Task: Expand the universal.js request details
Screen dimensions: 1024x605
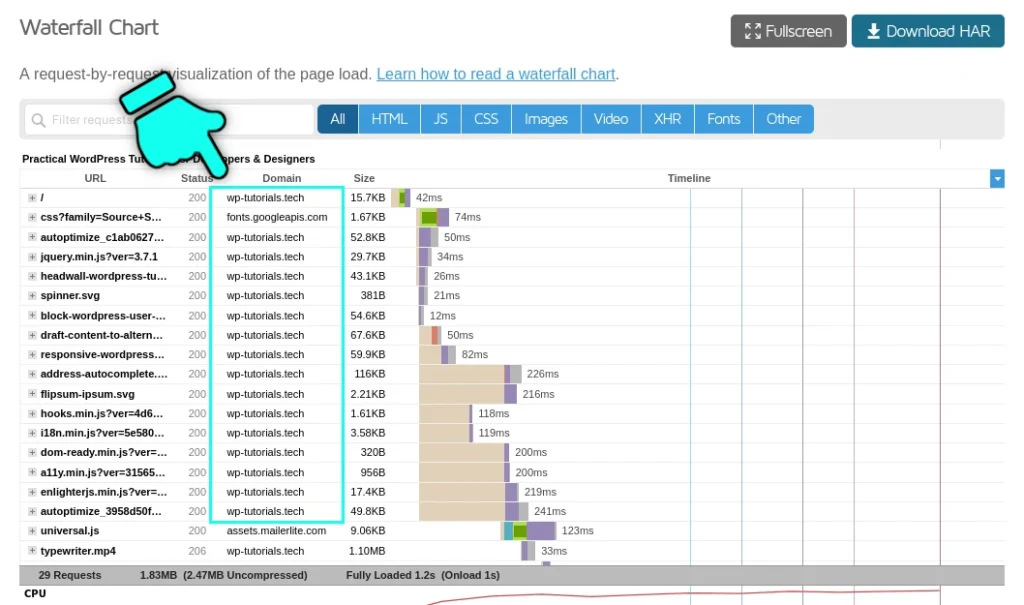Action: tap(31, 531)
